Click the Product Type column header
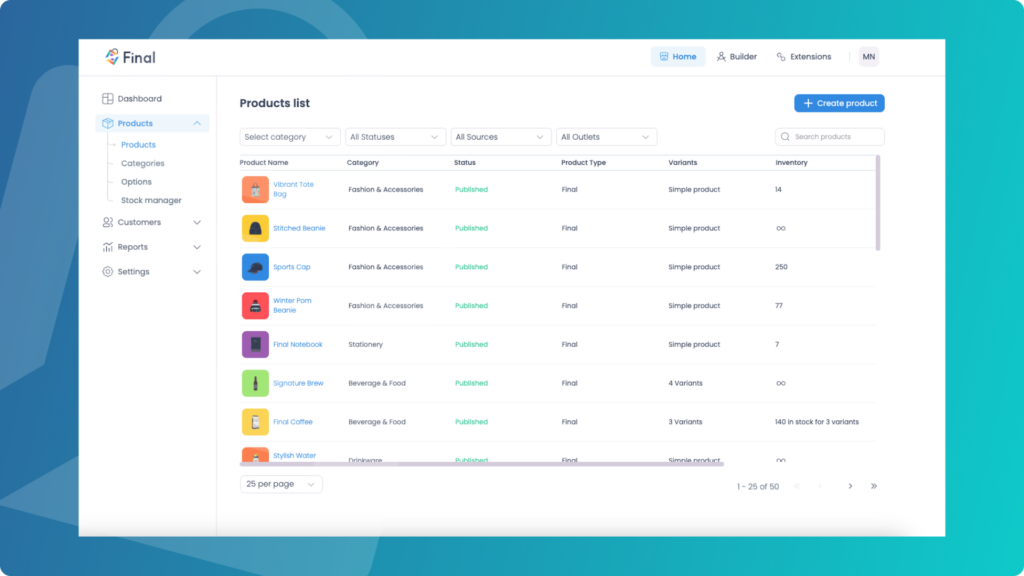 tap(583, 163)
